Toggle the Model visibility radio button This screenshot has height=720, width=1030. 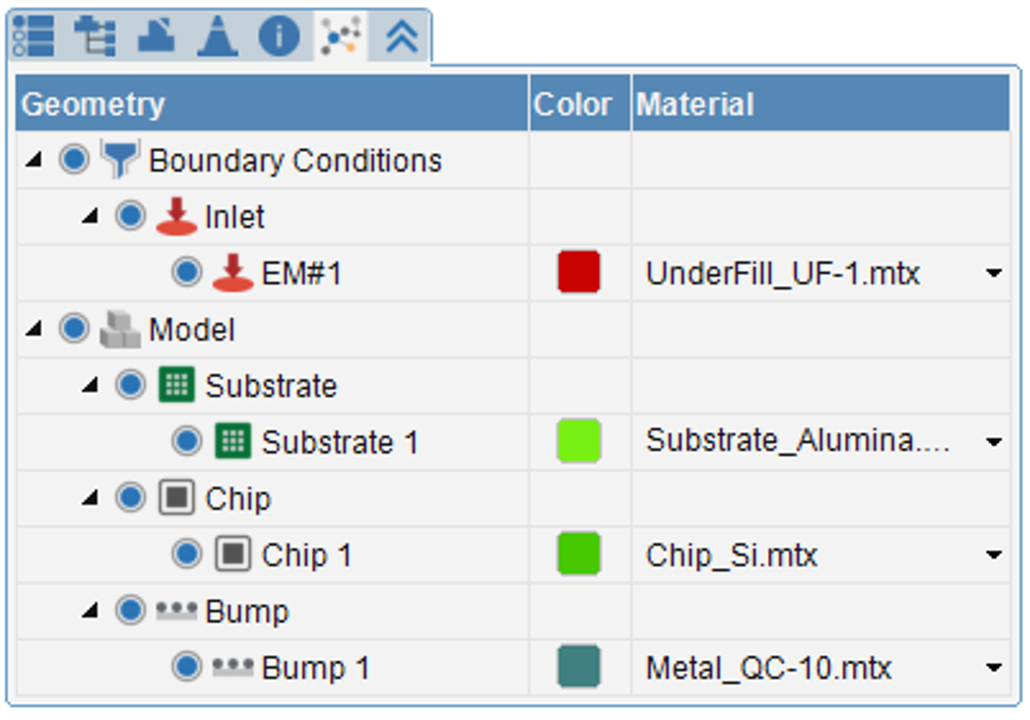[x=74, y=328]
